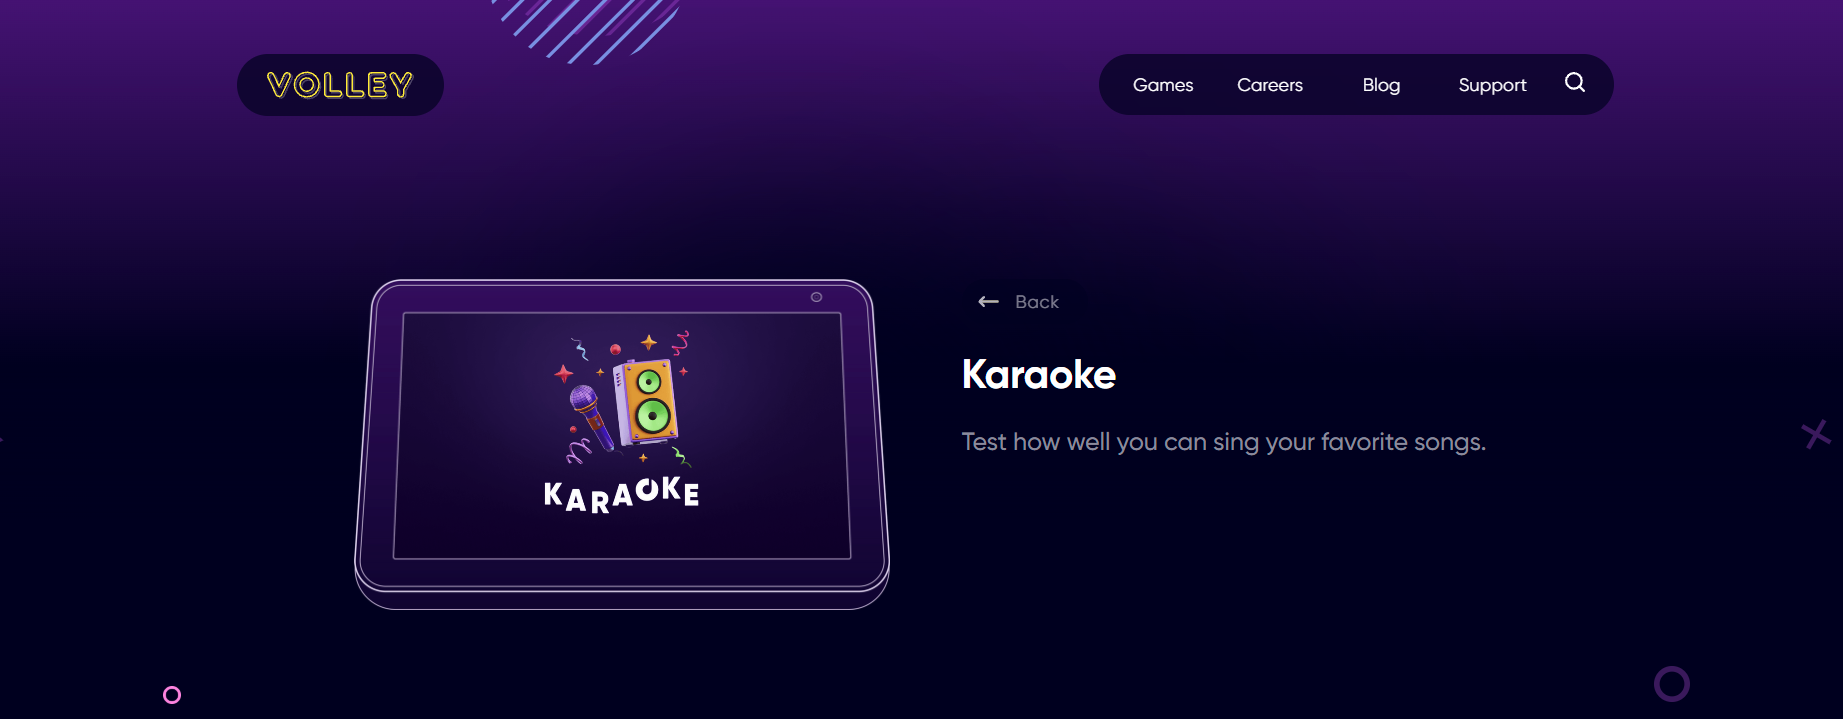Click the Karaoke heading
This screenshot has width=1843, height=719.
[1039, 374]
